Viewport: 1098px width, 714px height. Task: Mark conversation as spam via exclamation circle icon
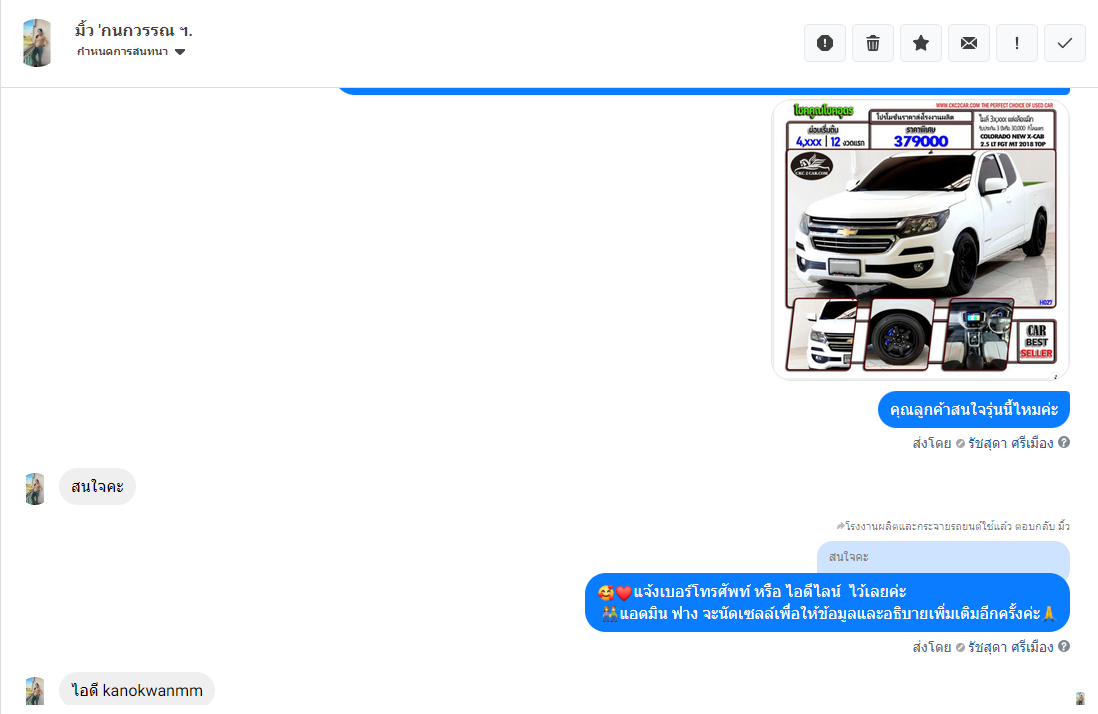click(x=825, y=43)
